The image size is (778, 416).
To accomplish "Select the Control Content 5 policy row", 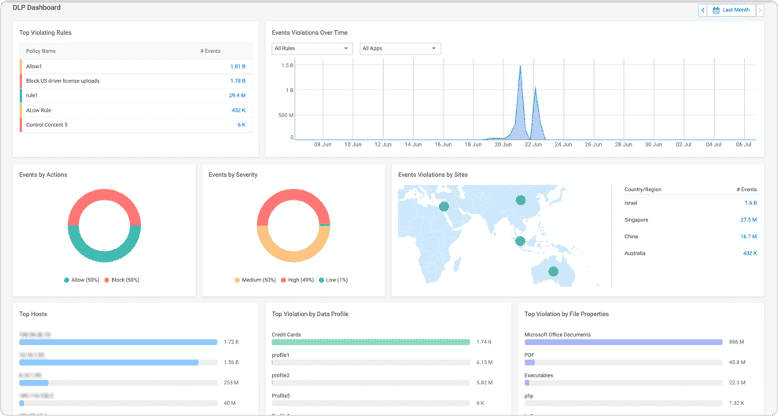I will click(136, 125).
